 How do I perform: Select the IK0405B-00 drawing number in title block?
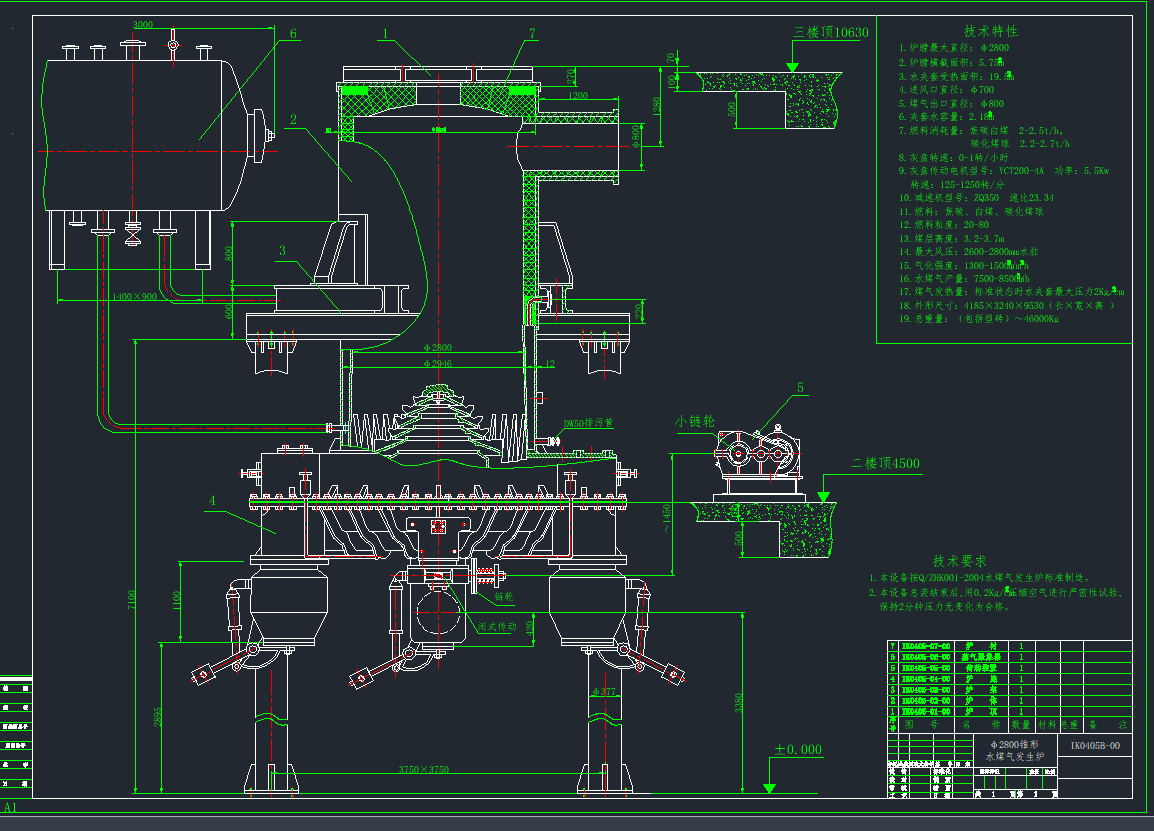coord(1094,745)
